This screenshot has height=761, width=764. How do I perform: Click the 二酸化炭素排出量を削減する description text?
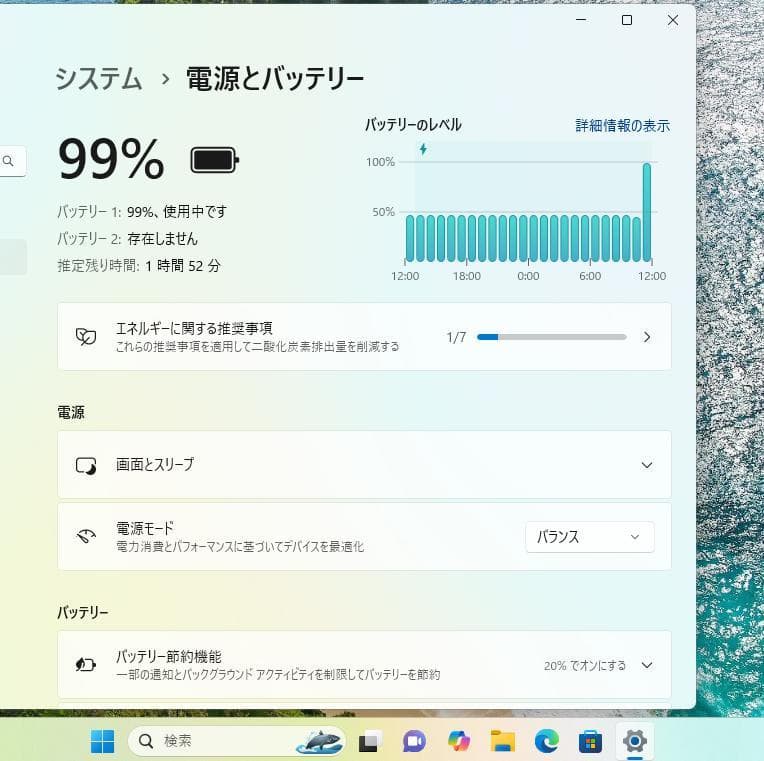[x=257, y=347]
